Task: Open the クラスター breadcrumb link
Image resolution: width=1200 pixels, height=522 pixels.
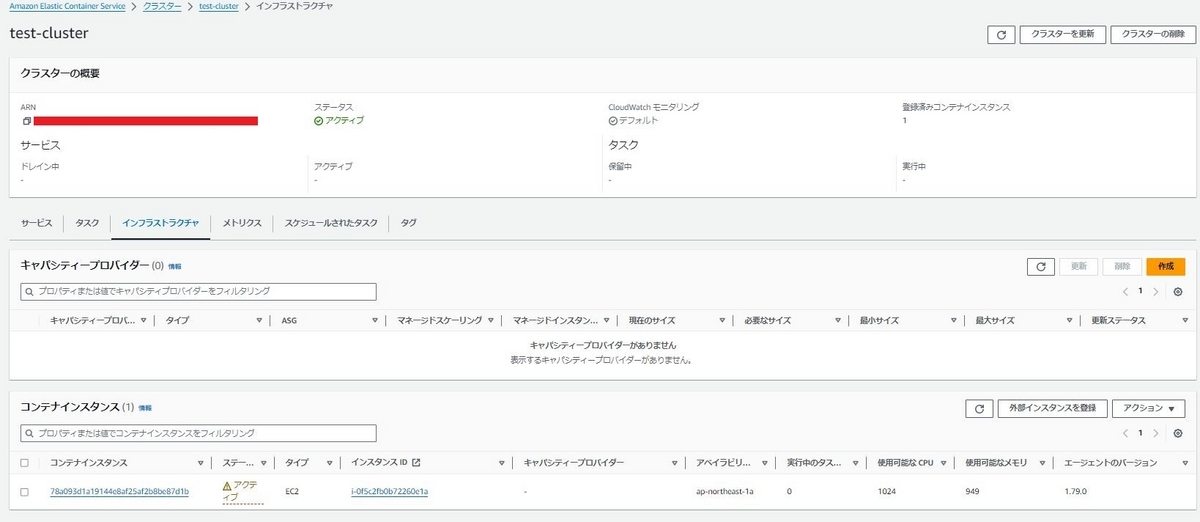Action: pyautogui.click(x=162, y=6)
